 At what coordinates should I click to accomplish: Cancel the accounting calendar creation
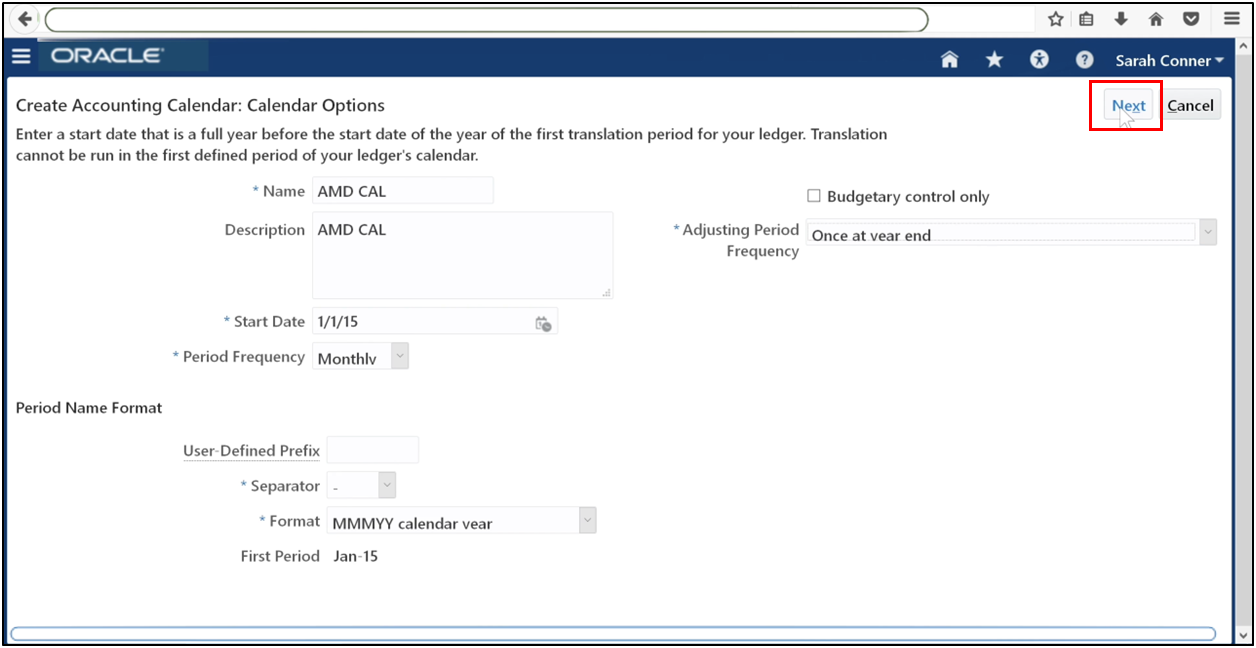[1190, 104]
